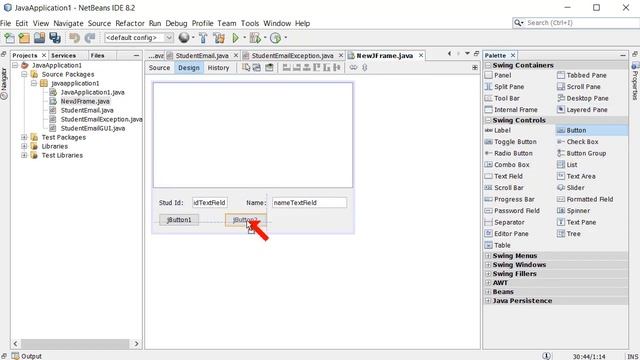
Task: Click the Profile Project icon
Action: point(276,38)
